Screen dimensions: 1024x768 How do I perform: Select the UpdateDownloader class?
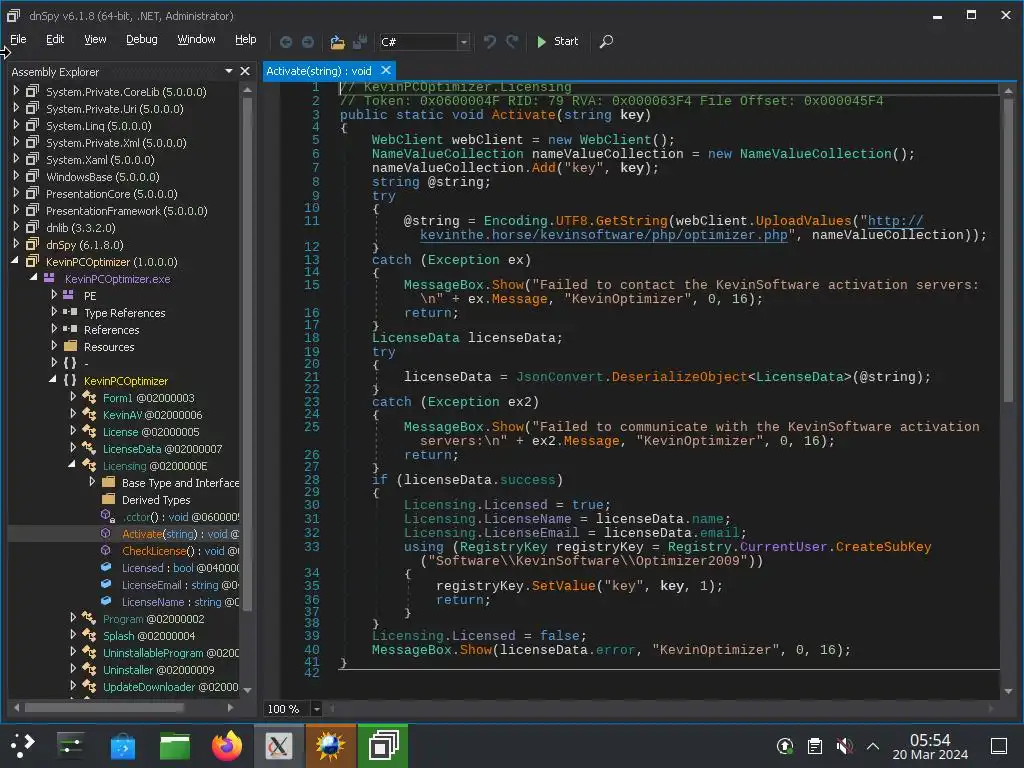coord(170,686)
